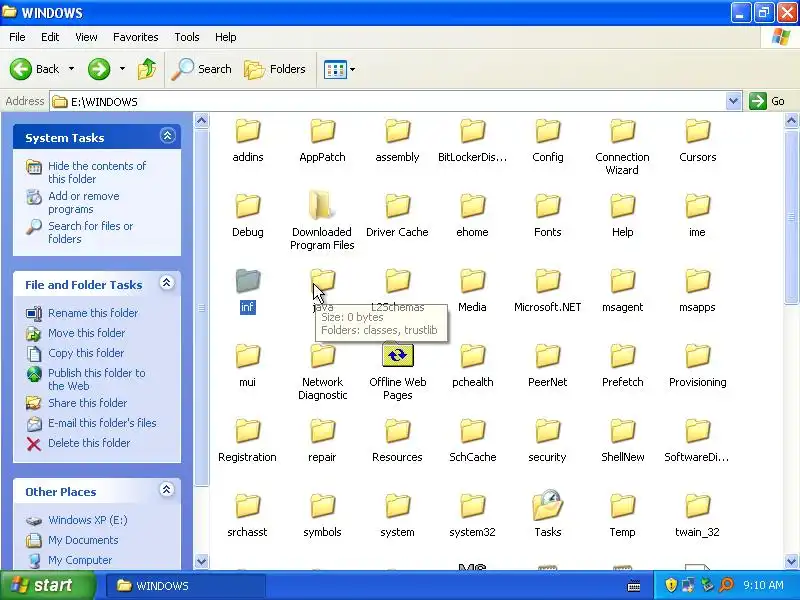Click Search for files or folders
800x600 pixels.
coord(90,232)
